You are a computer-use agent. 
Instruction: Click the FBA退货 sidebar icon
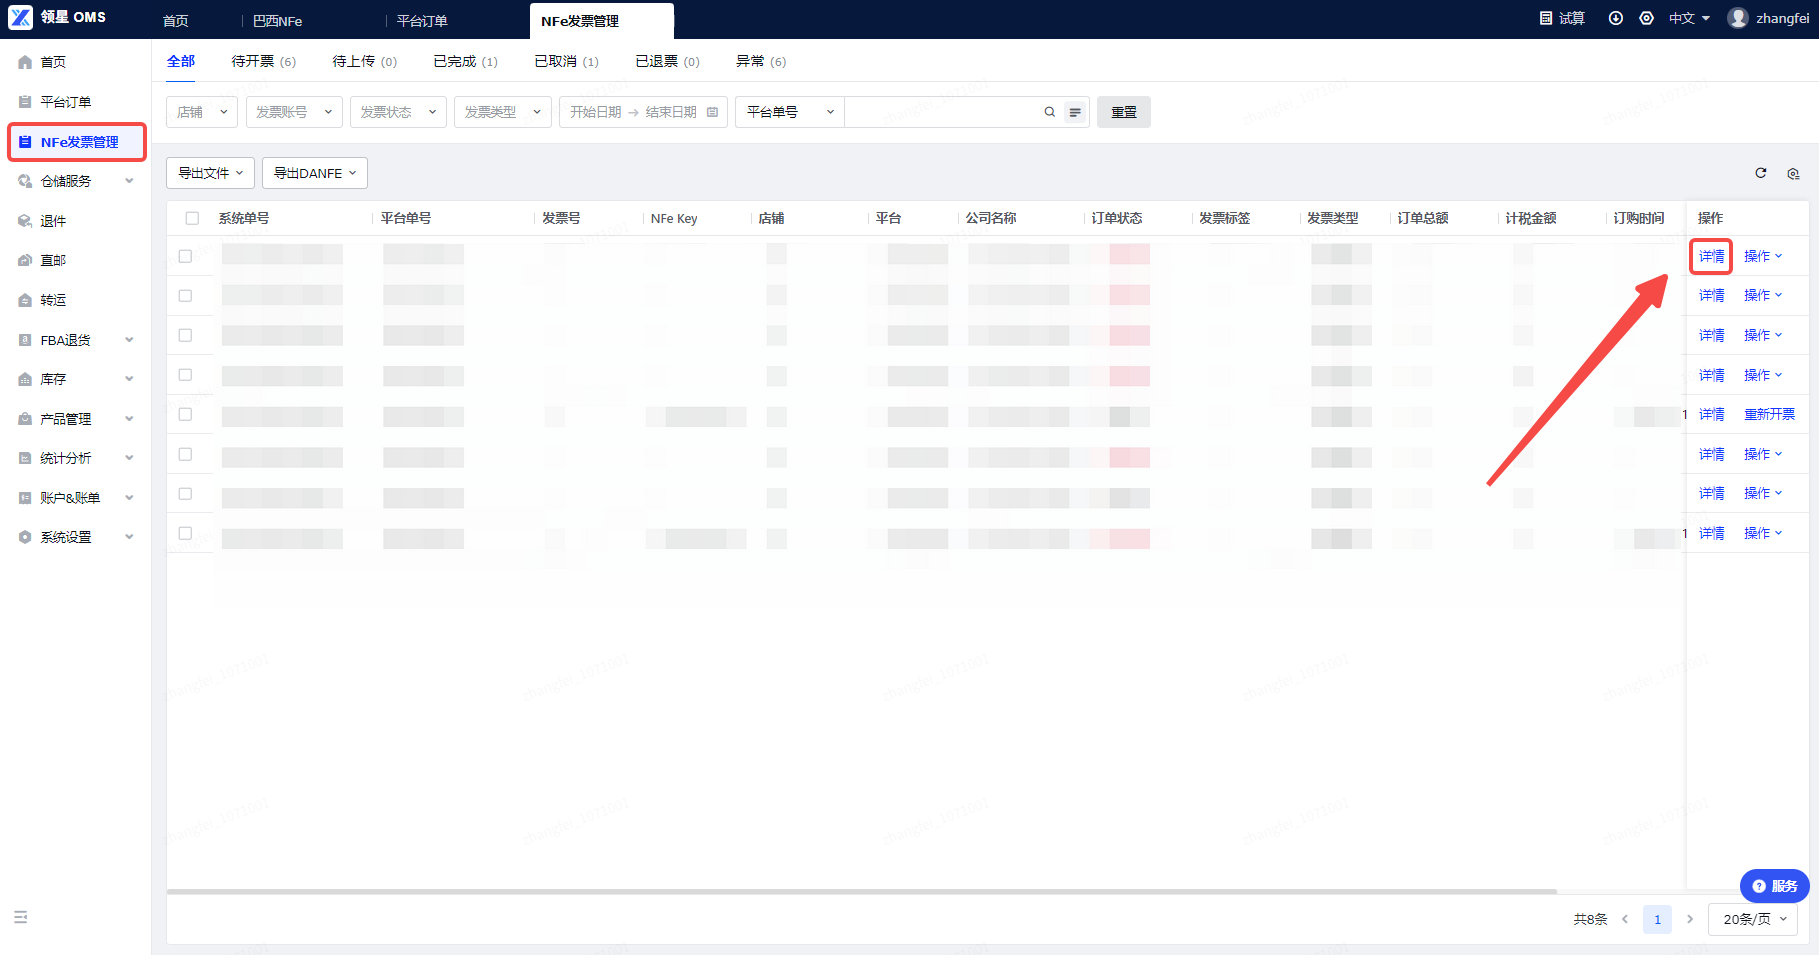[25, 340]
